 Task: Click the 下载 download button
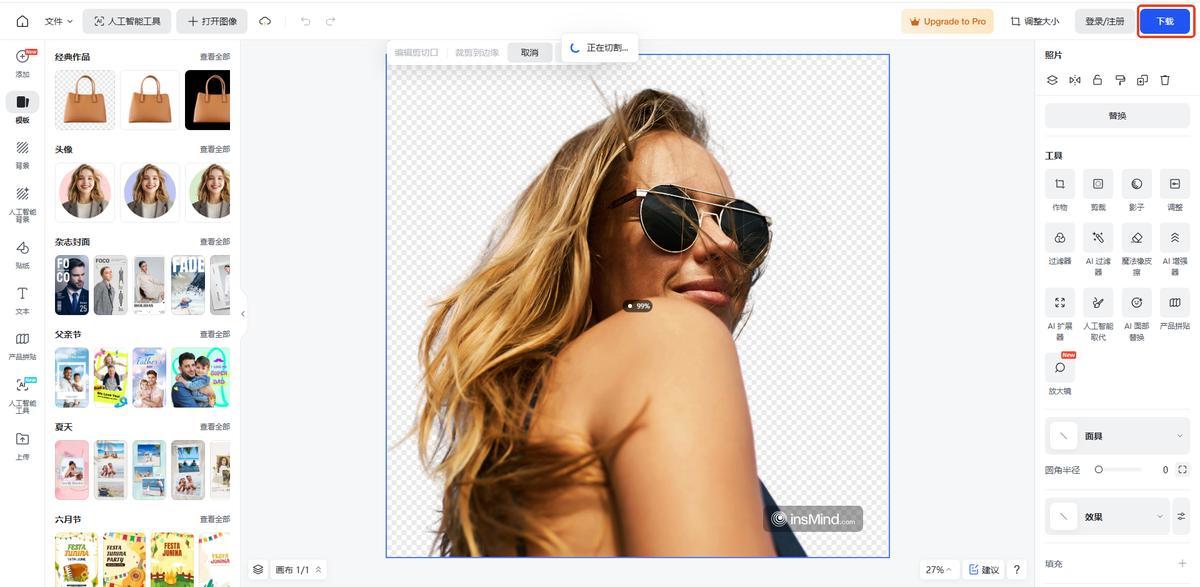click(x=1165, y=21)
